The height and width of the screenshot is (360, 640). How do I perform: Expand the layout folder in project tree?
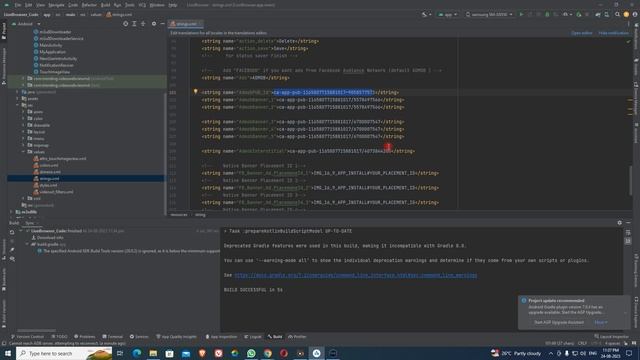tap(24, 131)
